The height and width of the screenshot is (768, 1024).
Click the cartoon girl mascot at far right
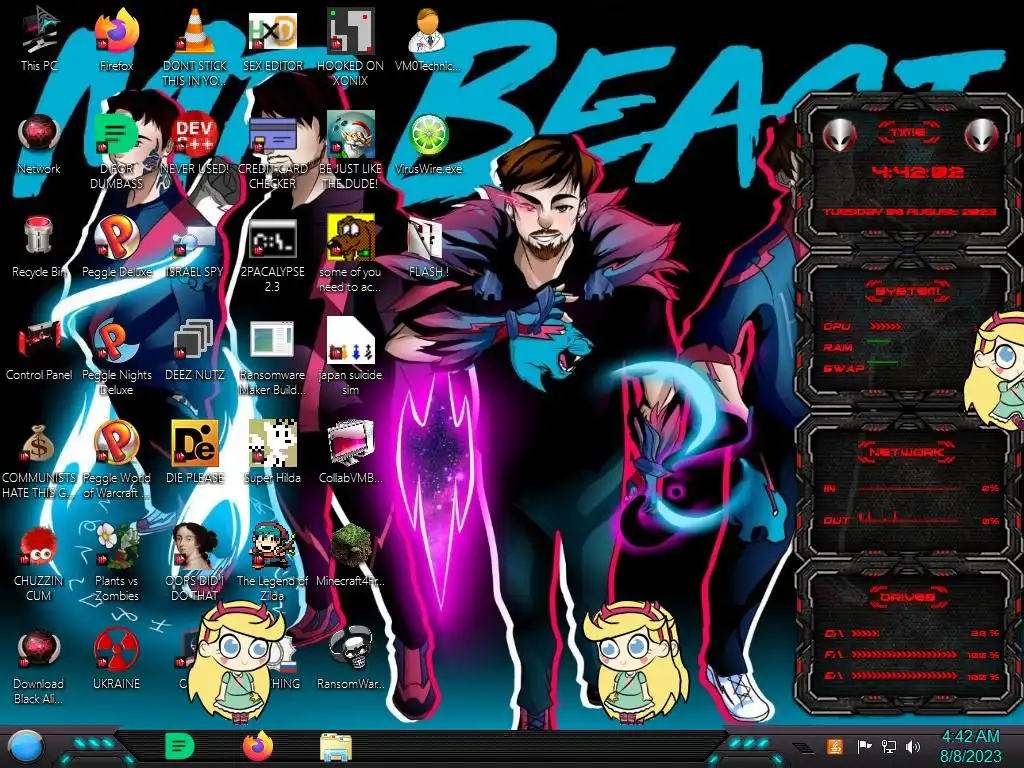coord(996,370)
